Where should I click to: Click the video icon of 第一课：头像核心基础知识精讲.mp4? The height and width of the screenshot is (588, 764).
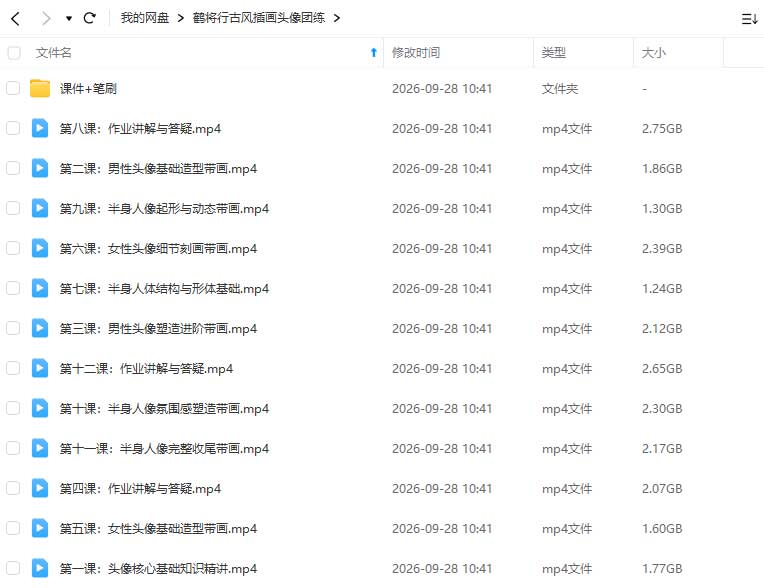point(40,568)
